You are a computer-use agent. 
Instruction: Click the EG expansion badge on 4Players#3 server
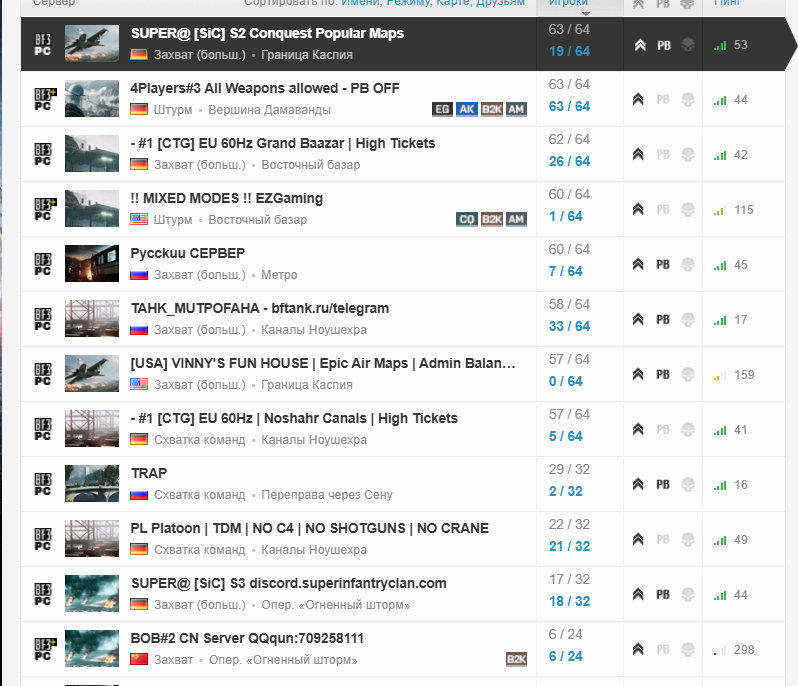(442, 109)
